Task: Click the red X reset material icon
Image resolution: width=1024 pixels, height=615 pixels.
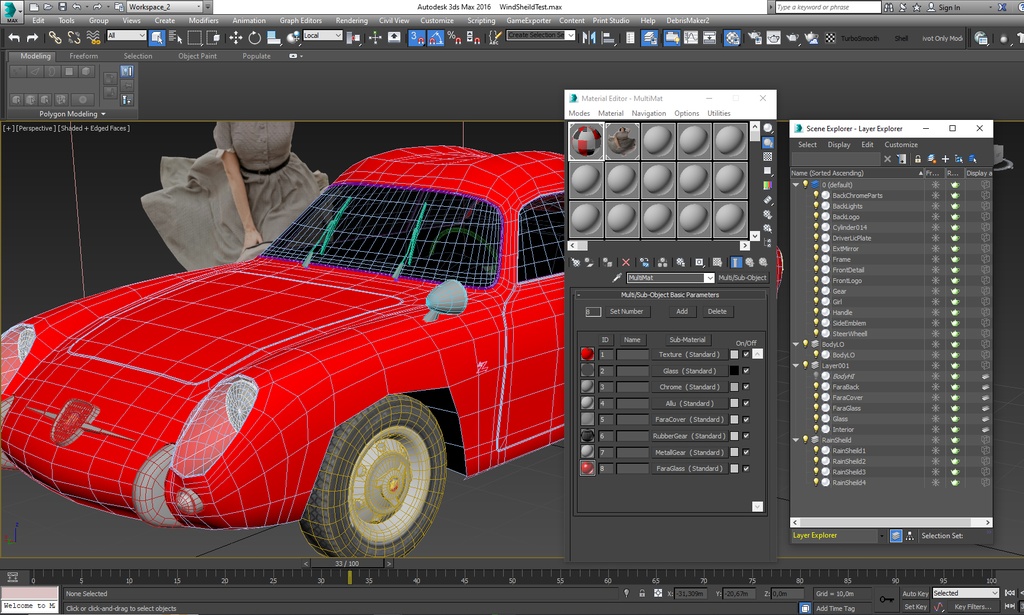Action: coord(626,262)
